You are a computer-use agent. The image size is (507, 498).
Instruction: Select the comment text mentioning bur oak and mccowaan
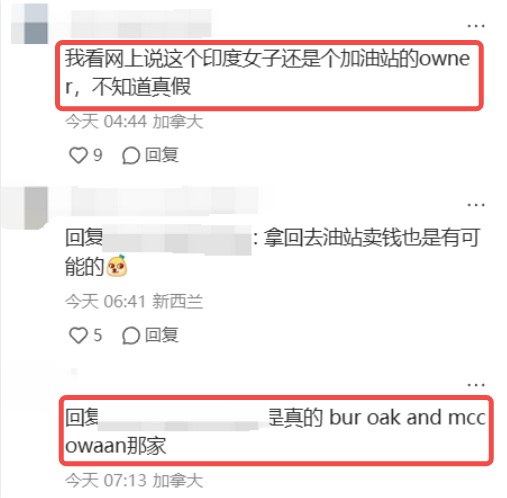click(x=275, y=432)
